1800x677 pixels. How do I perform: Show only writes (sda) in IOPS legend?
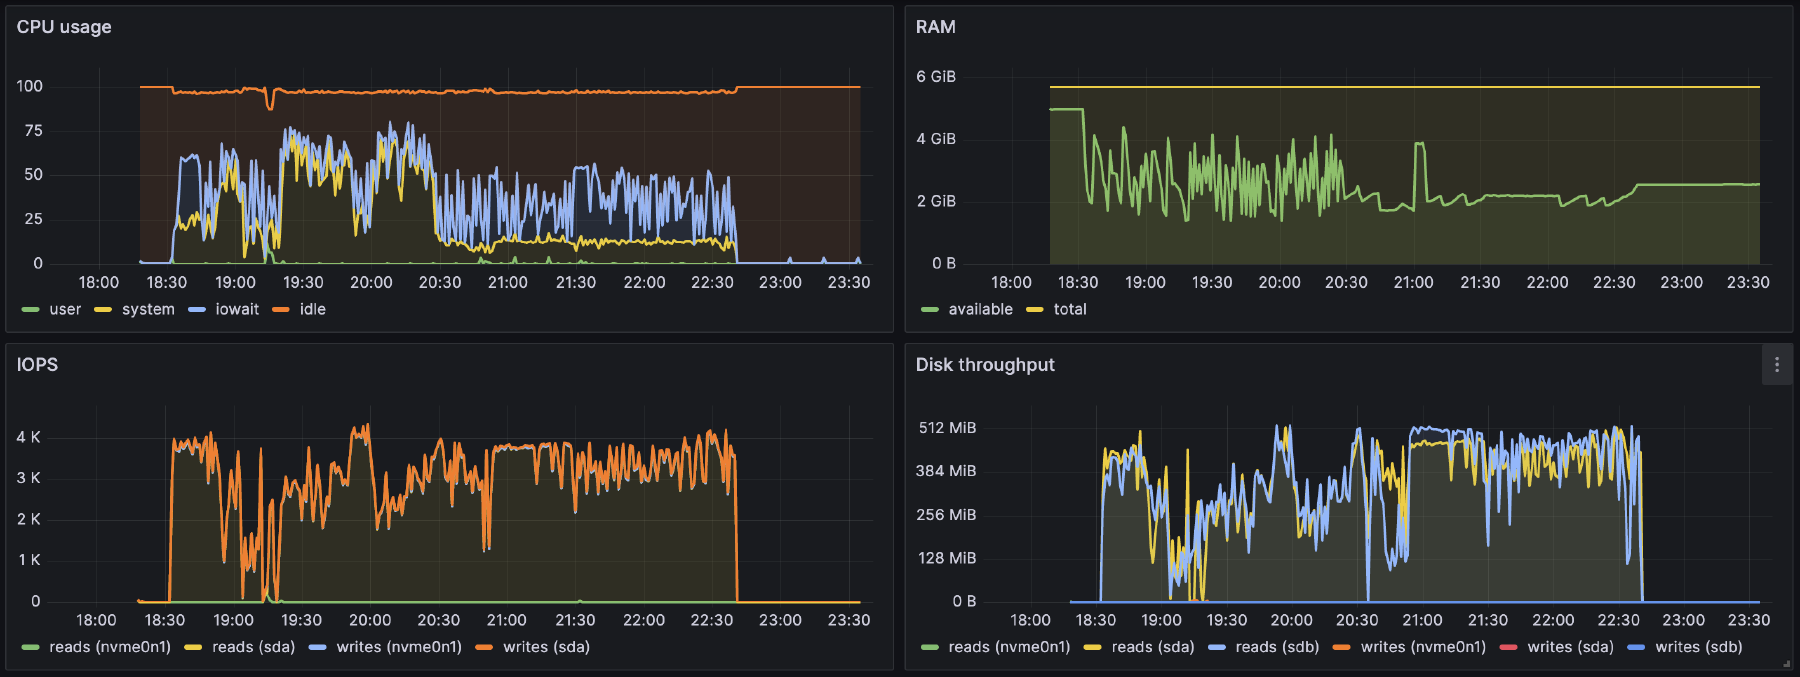pos(546,647)
